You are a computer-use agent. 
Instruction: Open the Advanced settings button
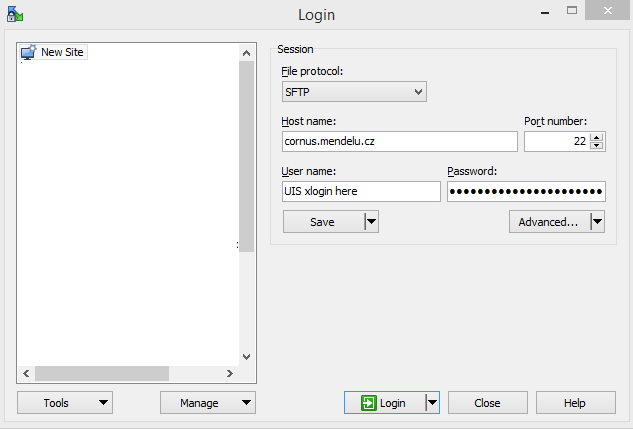(x=548, y=222)
